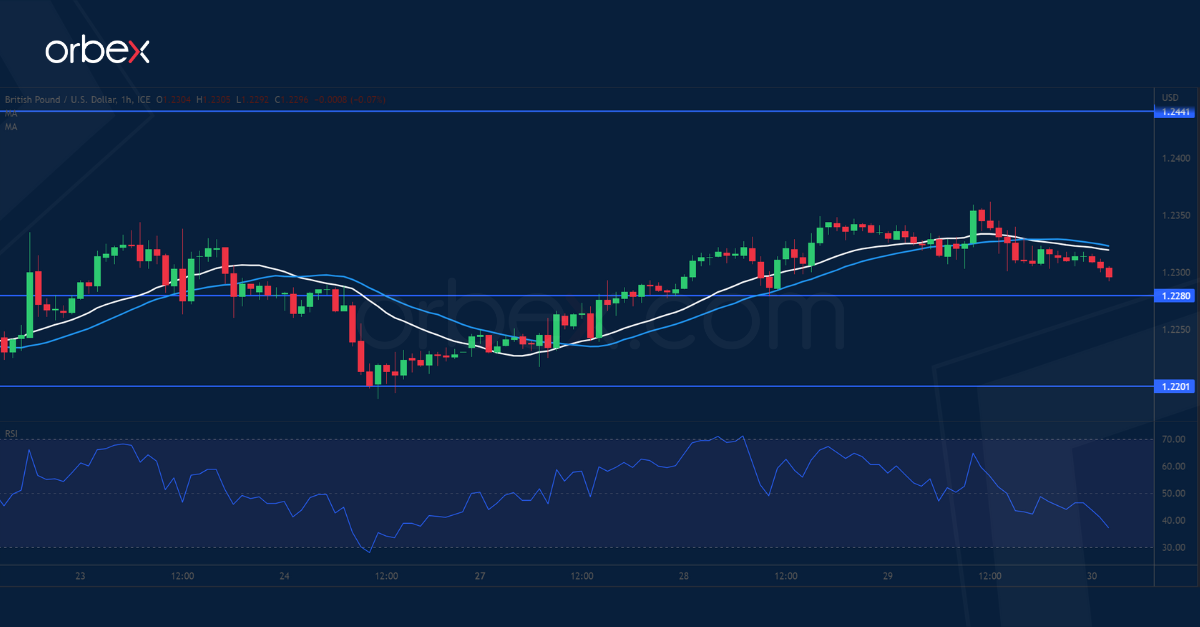Click the 30.00 RSI scale value

[x=1174, y=548]
